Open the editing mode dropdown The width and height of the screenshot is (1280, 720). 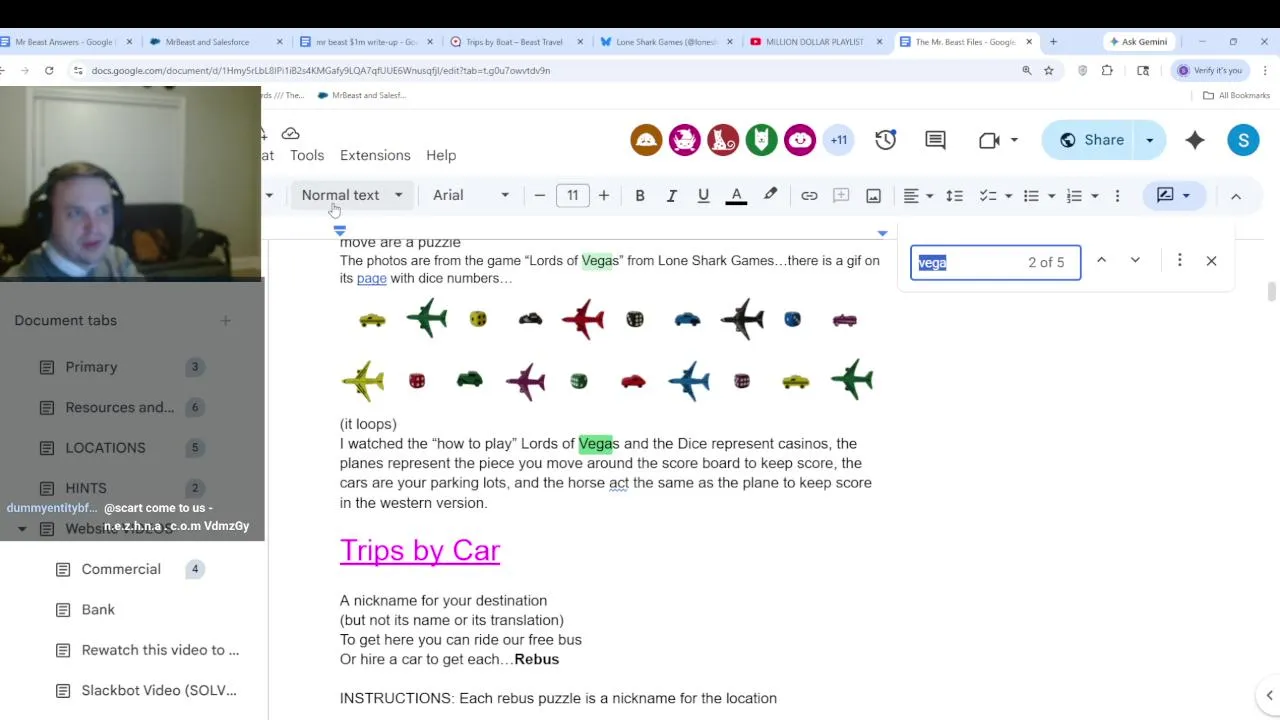pyautogui.click(x=1174, y=196)
